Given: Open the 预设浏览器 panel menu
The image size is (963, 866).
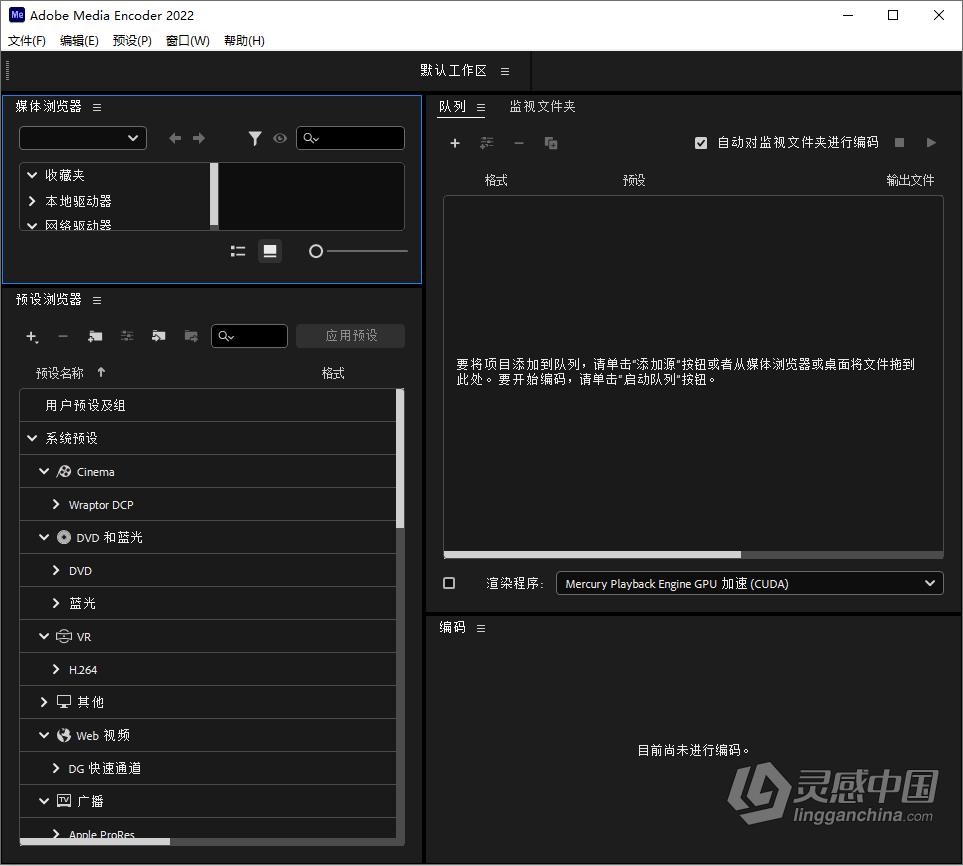Looking at the screenshot, I should click(x=97, y=300).
